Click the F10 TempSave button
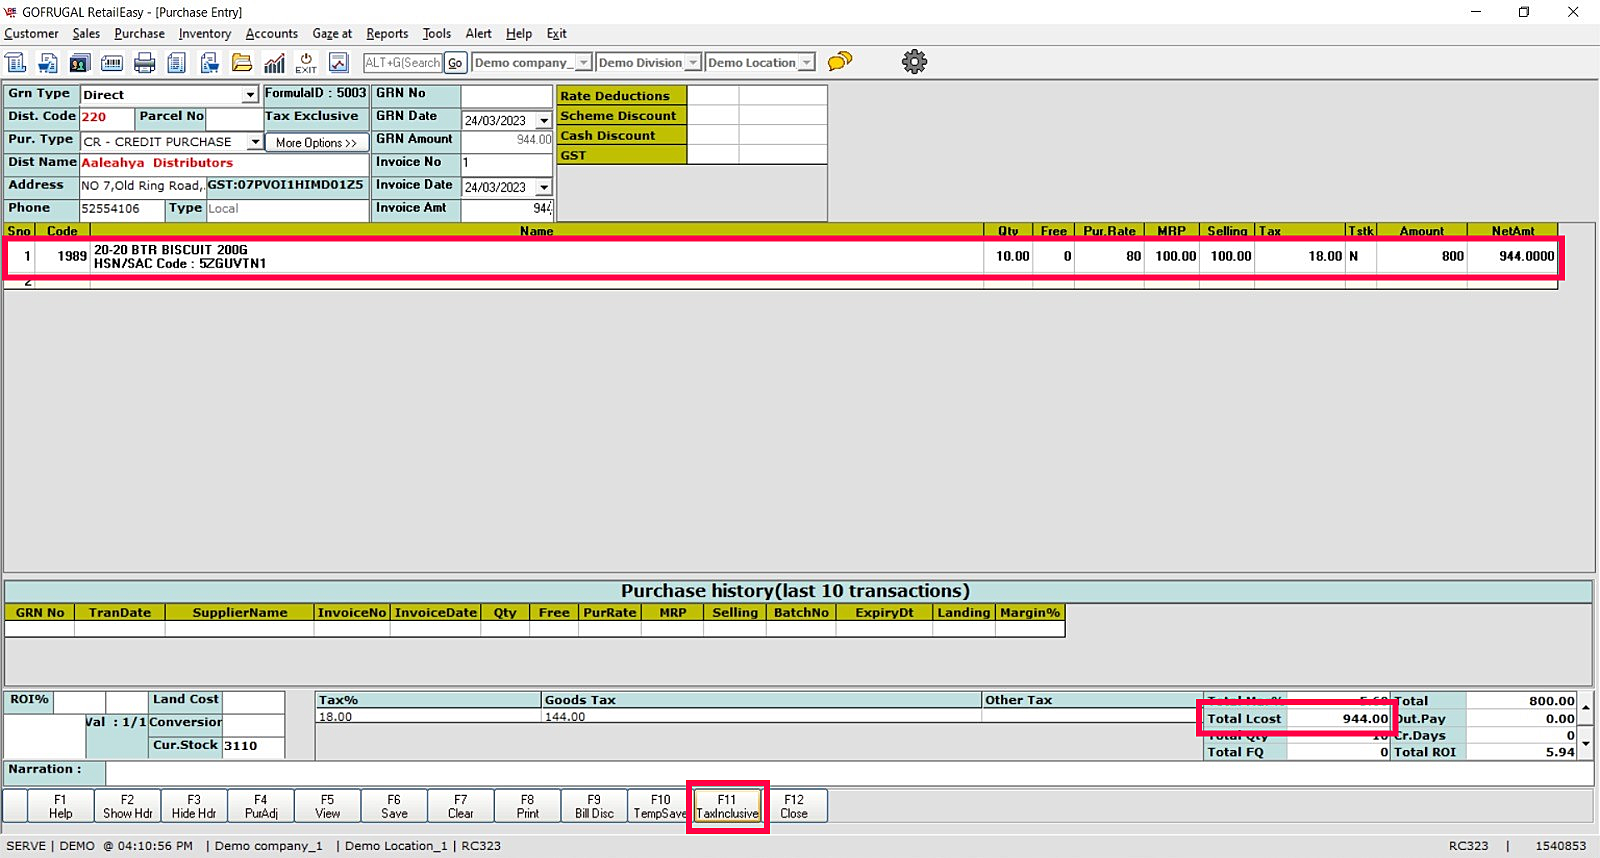 point(661,806)
